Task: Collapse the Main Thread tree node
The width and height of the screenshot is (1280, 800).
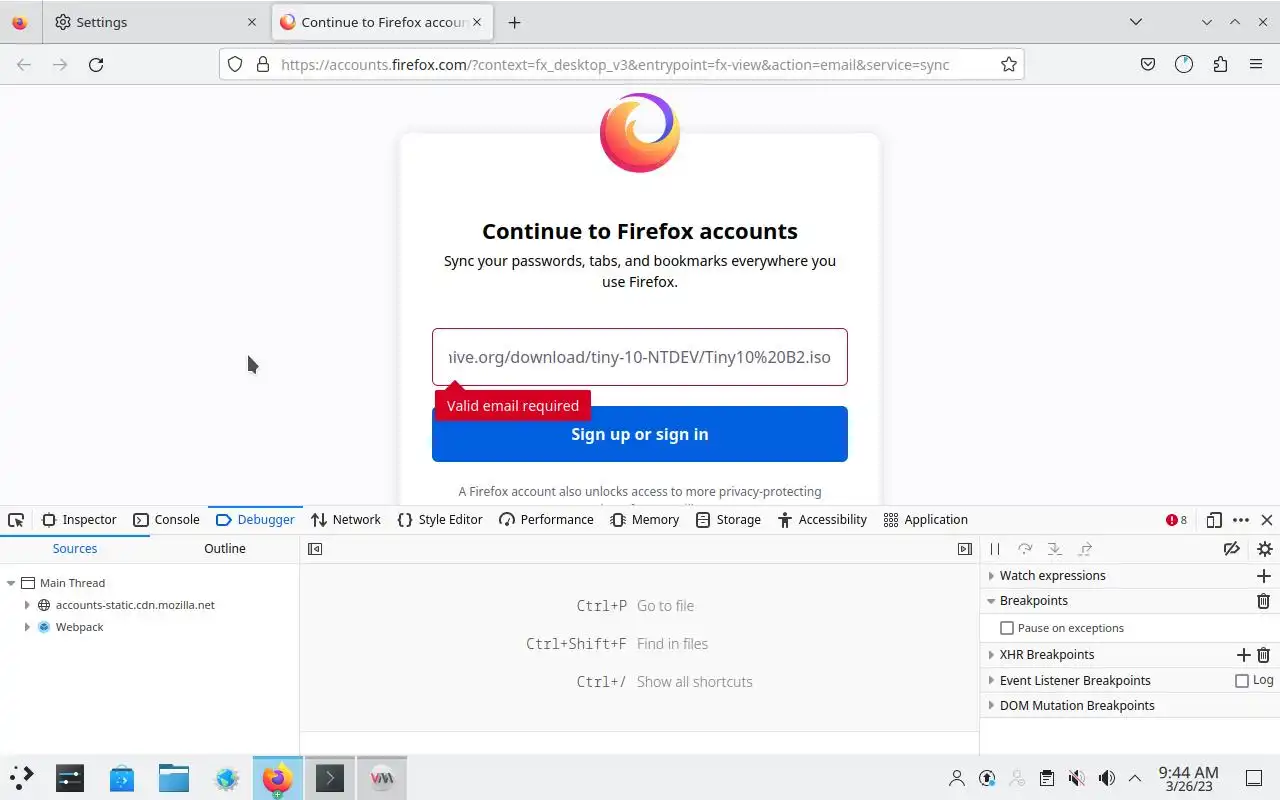Action: click(x=11, y=583)
